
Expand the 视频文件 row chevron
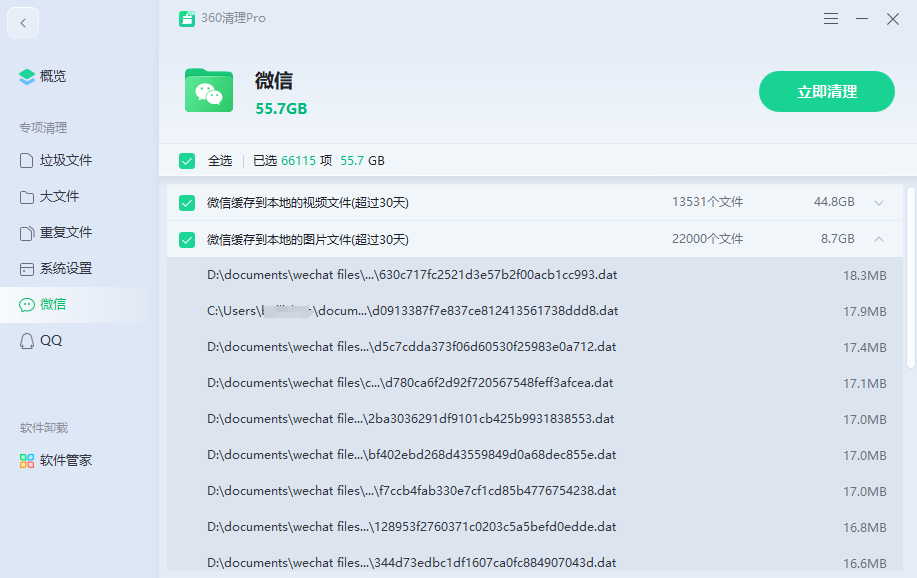[878, 203]
